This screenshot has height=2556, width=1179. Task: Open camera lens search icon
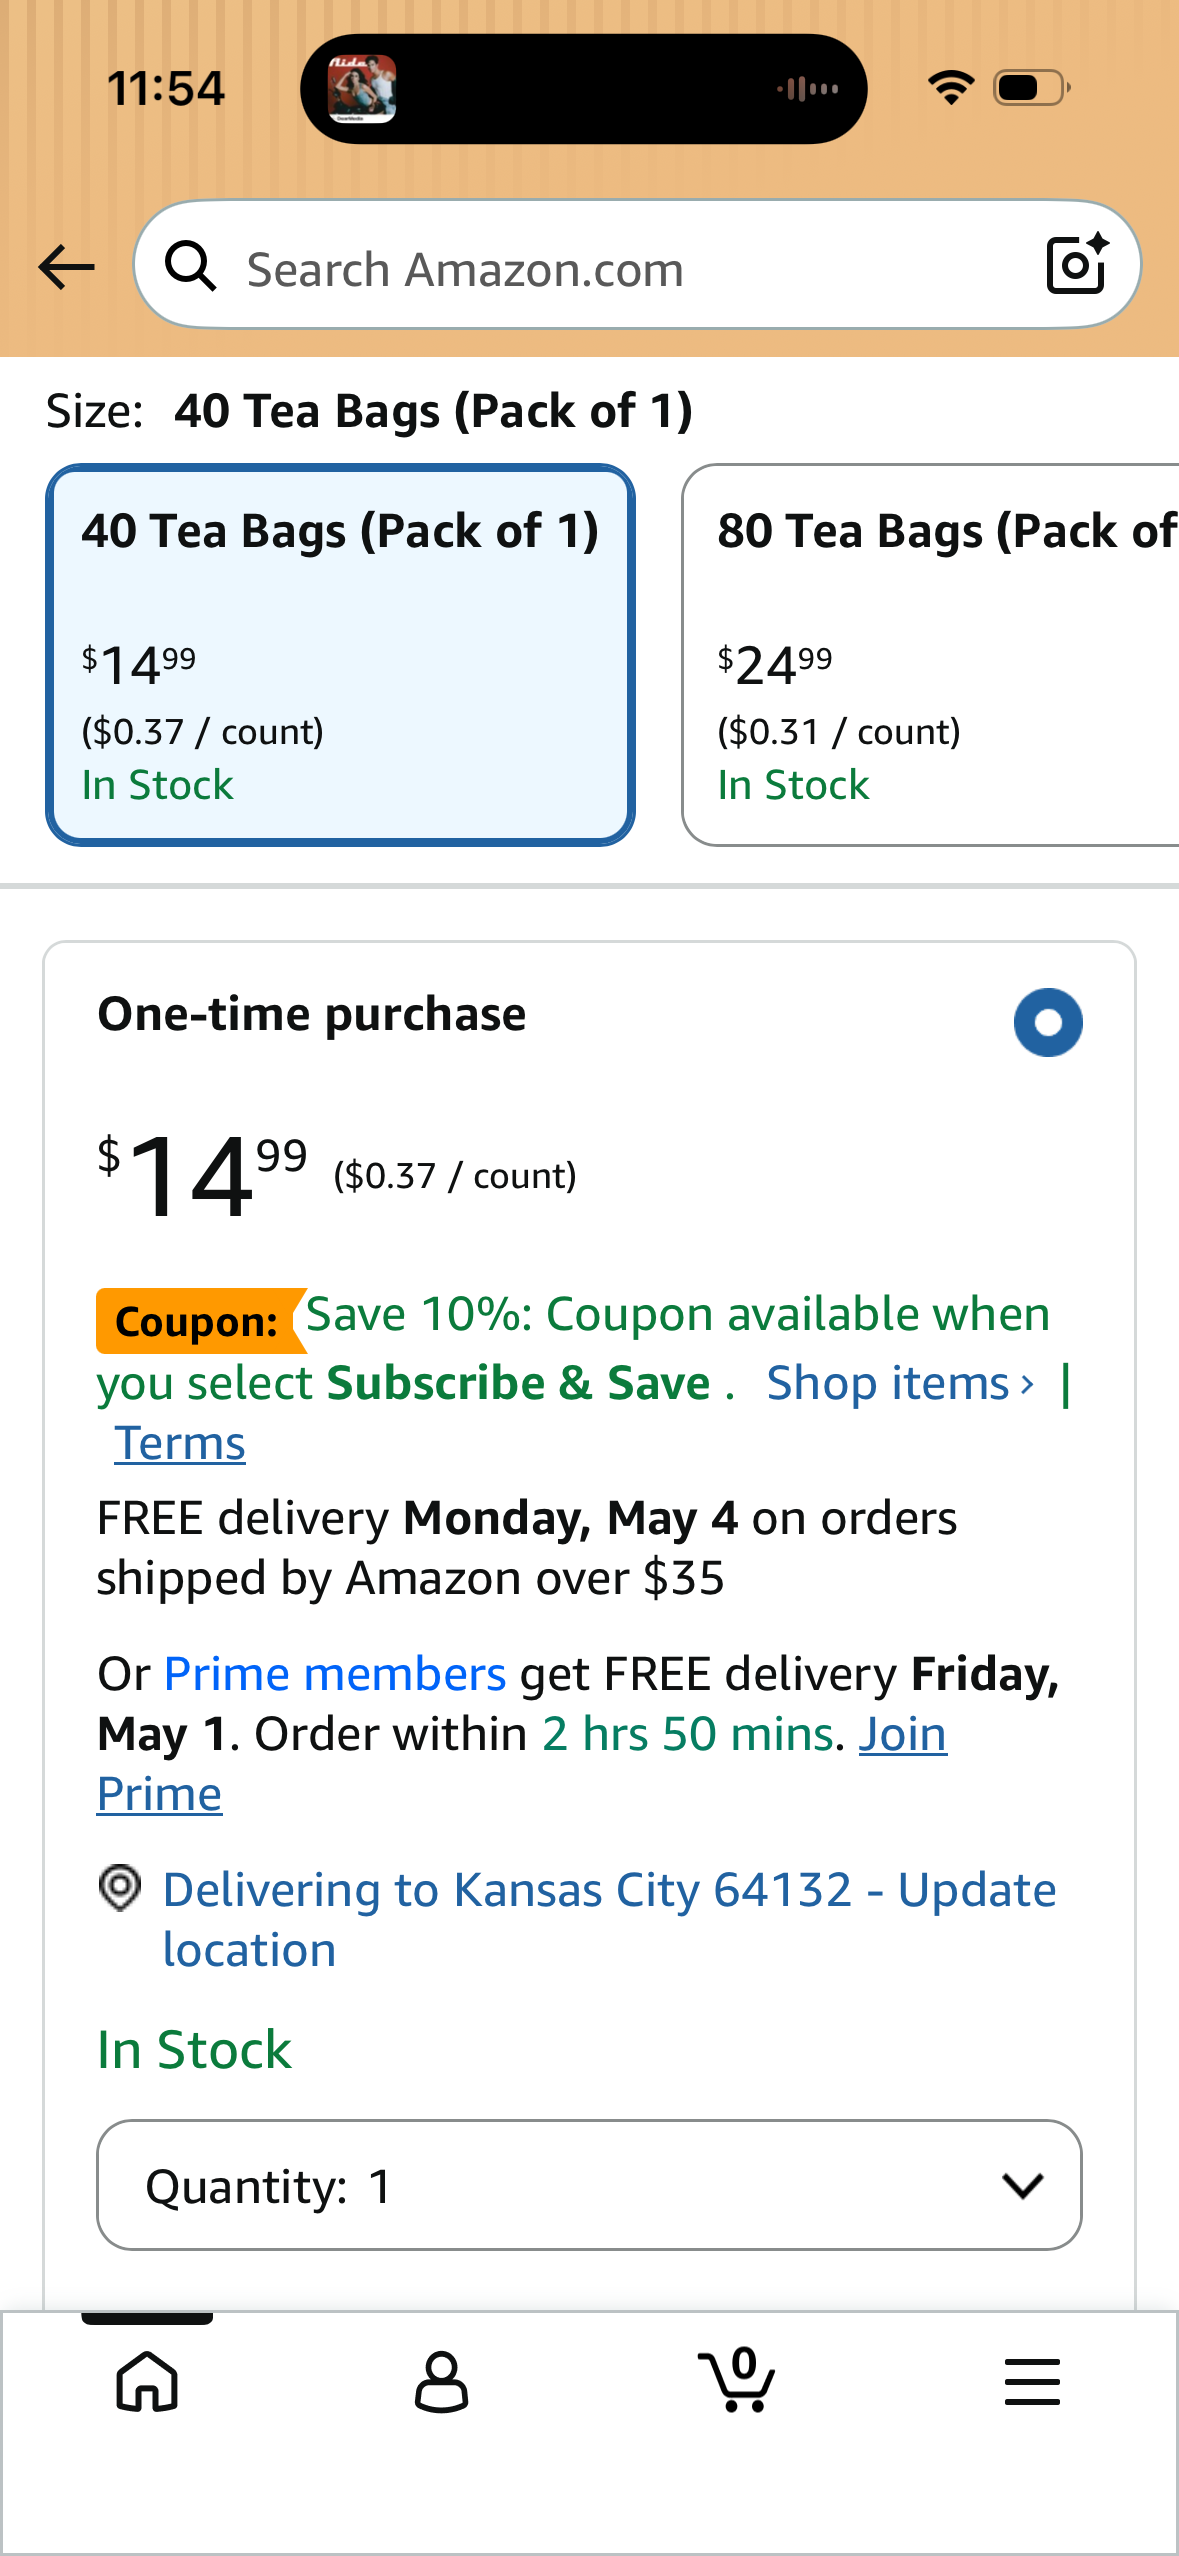(x=1076, y=266)
